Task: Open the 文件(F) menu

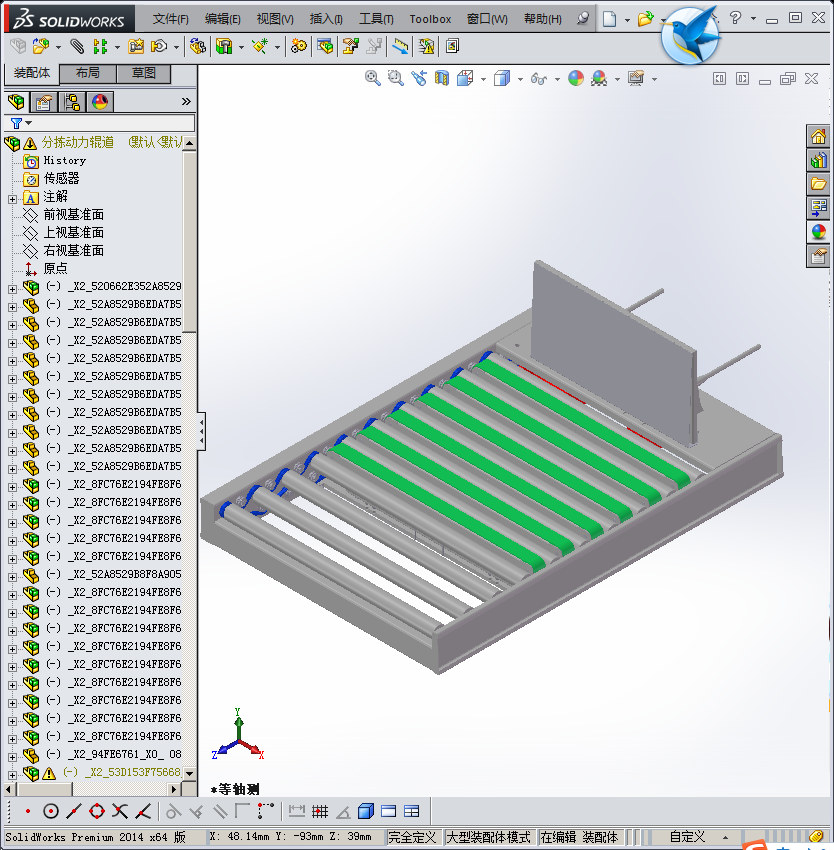Action: tap(170, 19)
